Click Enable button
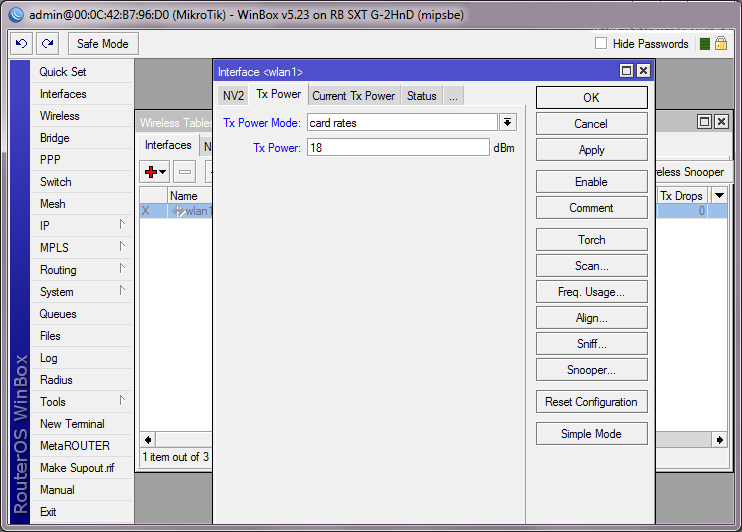Viewport: 742px width, 532px height. tap(592, 182)
